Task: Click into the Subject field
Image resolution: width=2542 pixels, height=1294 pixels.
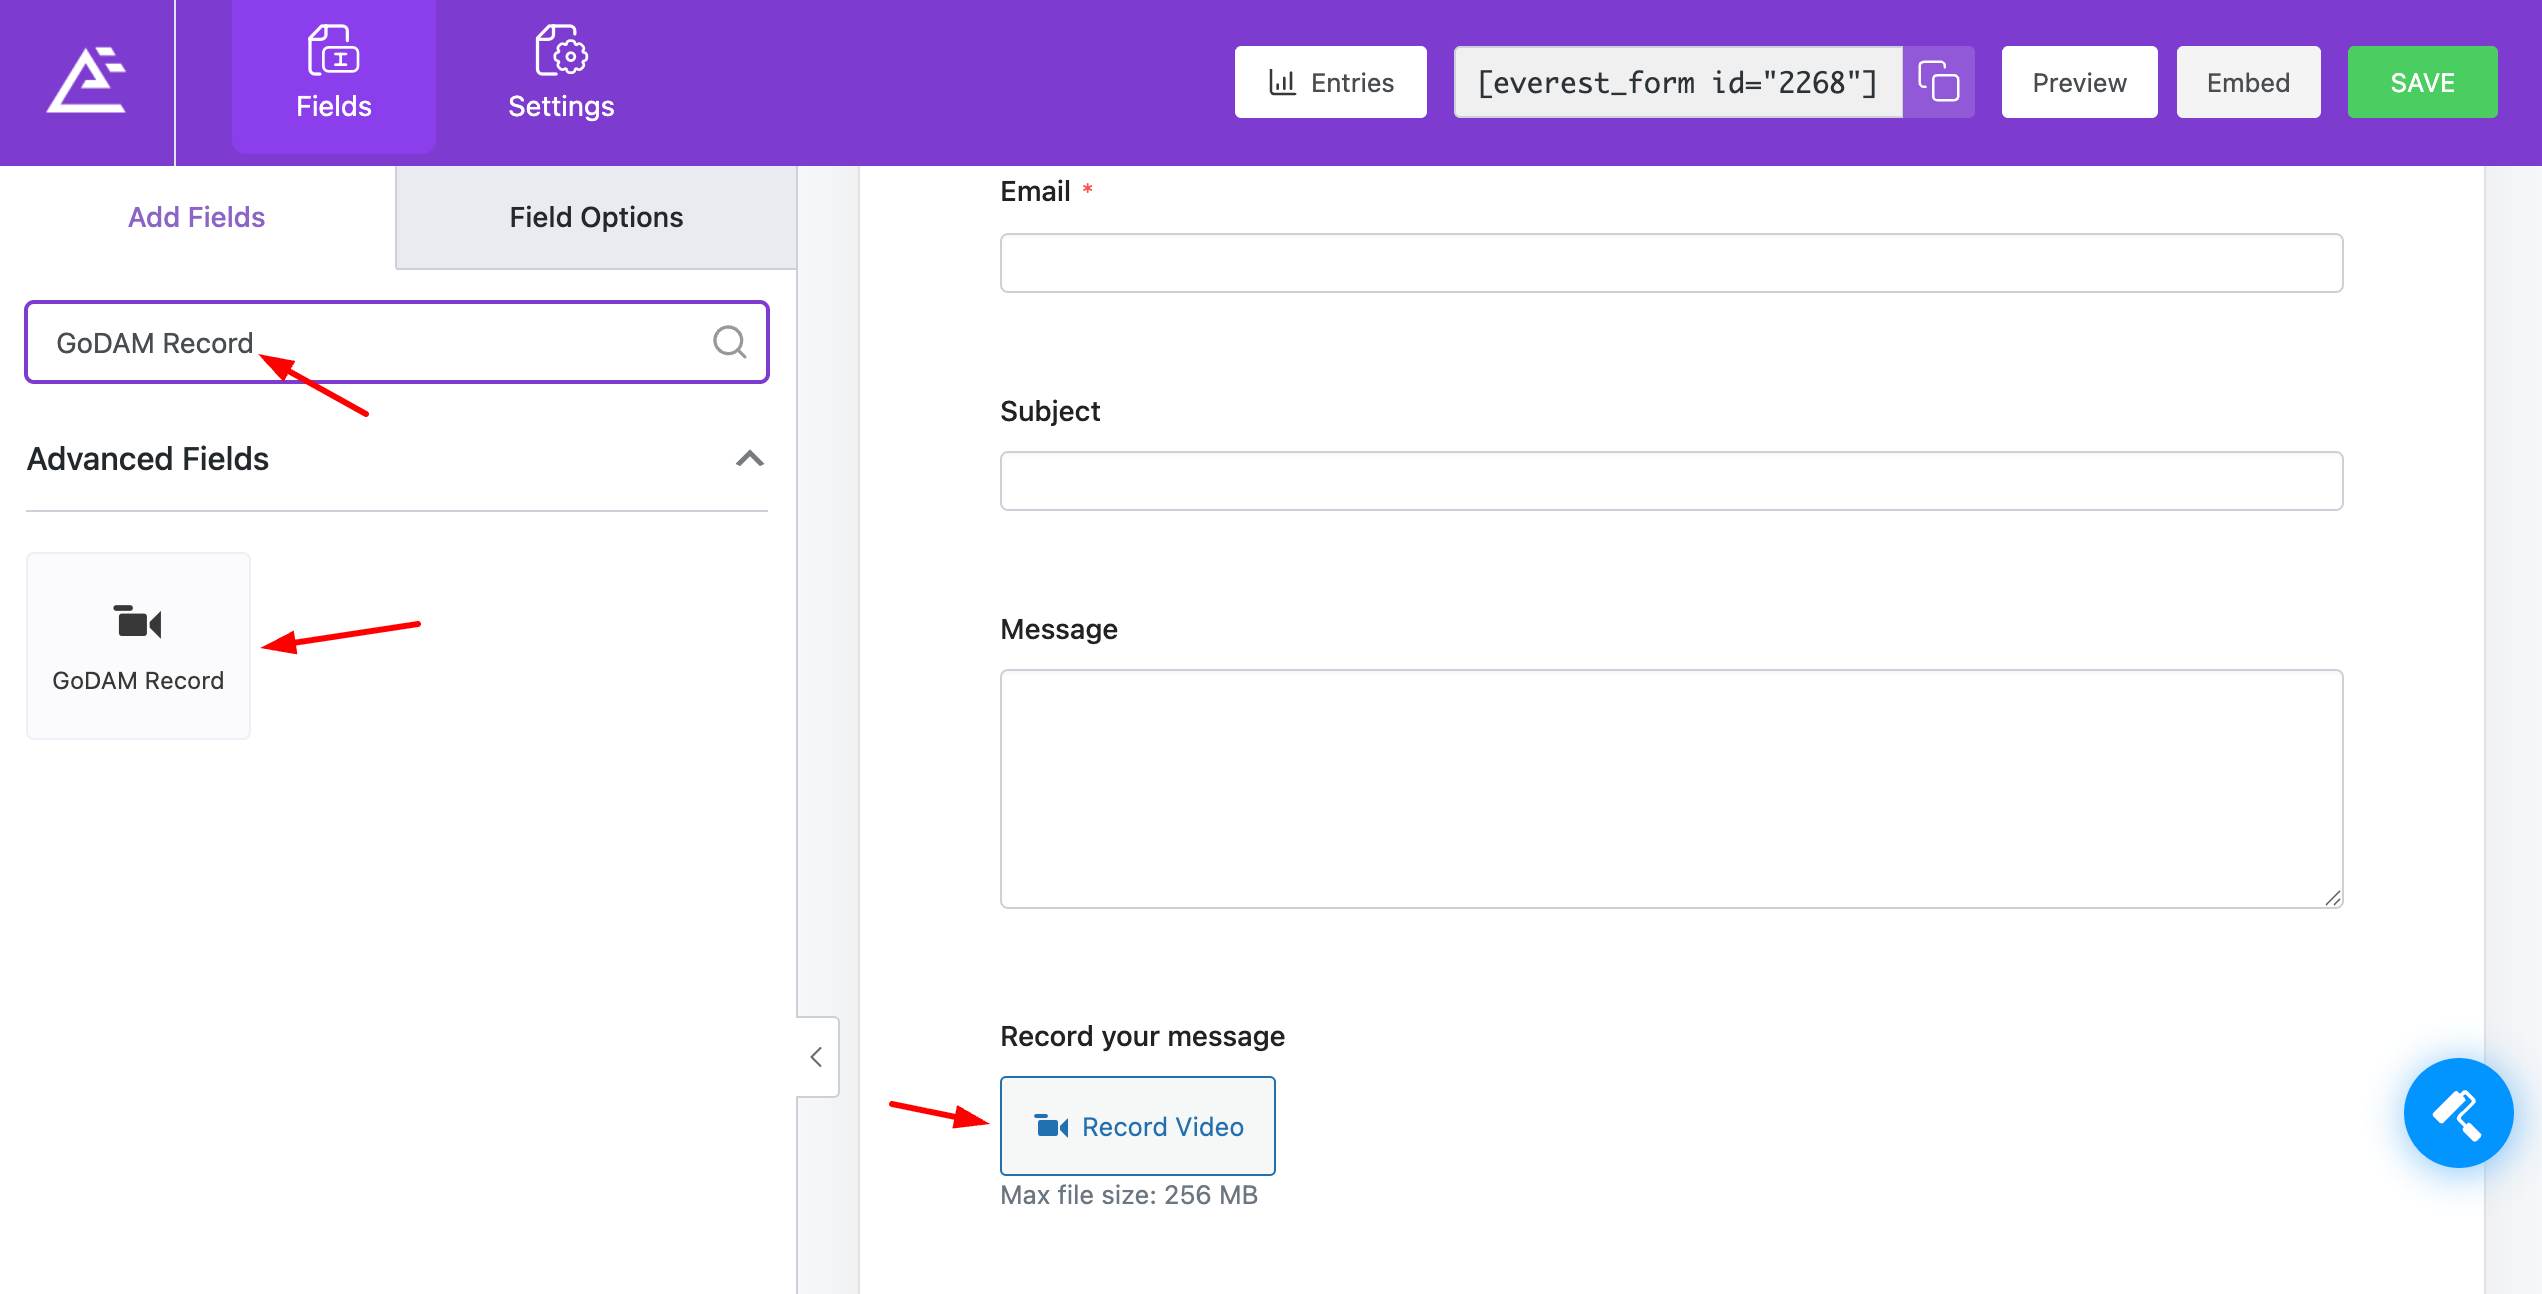Action: point(1670,481)
